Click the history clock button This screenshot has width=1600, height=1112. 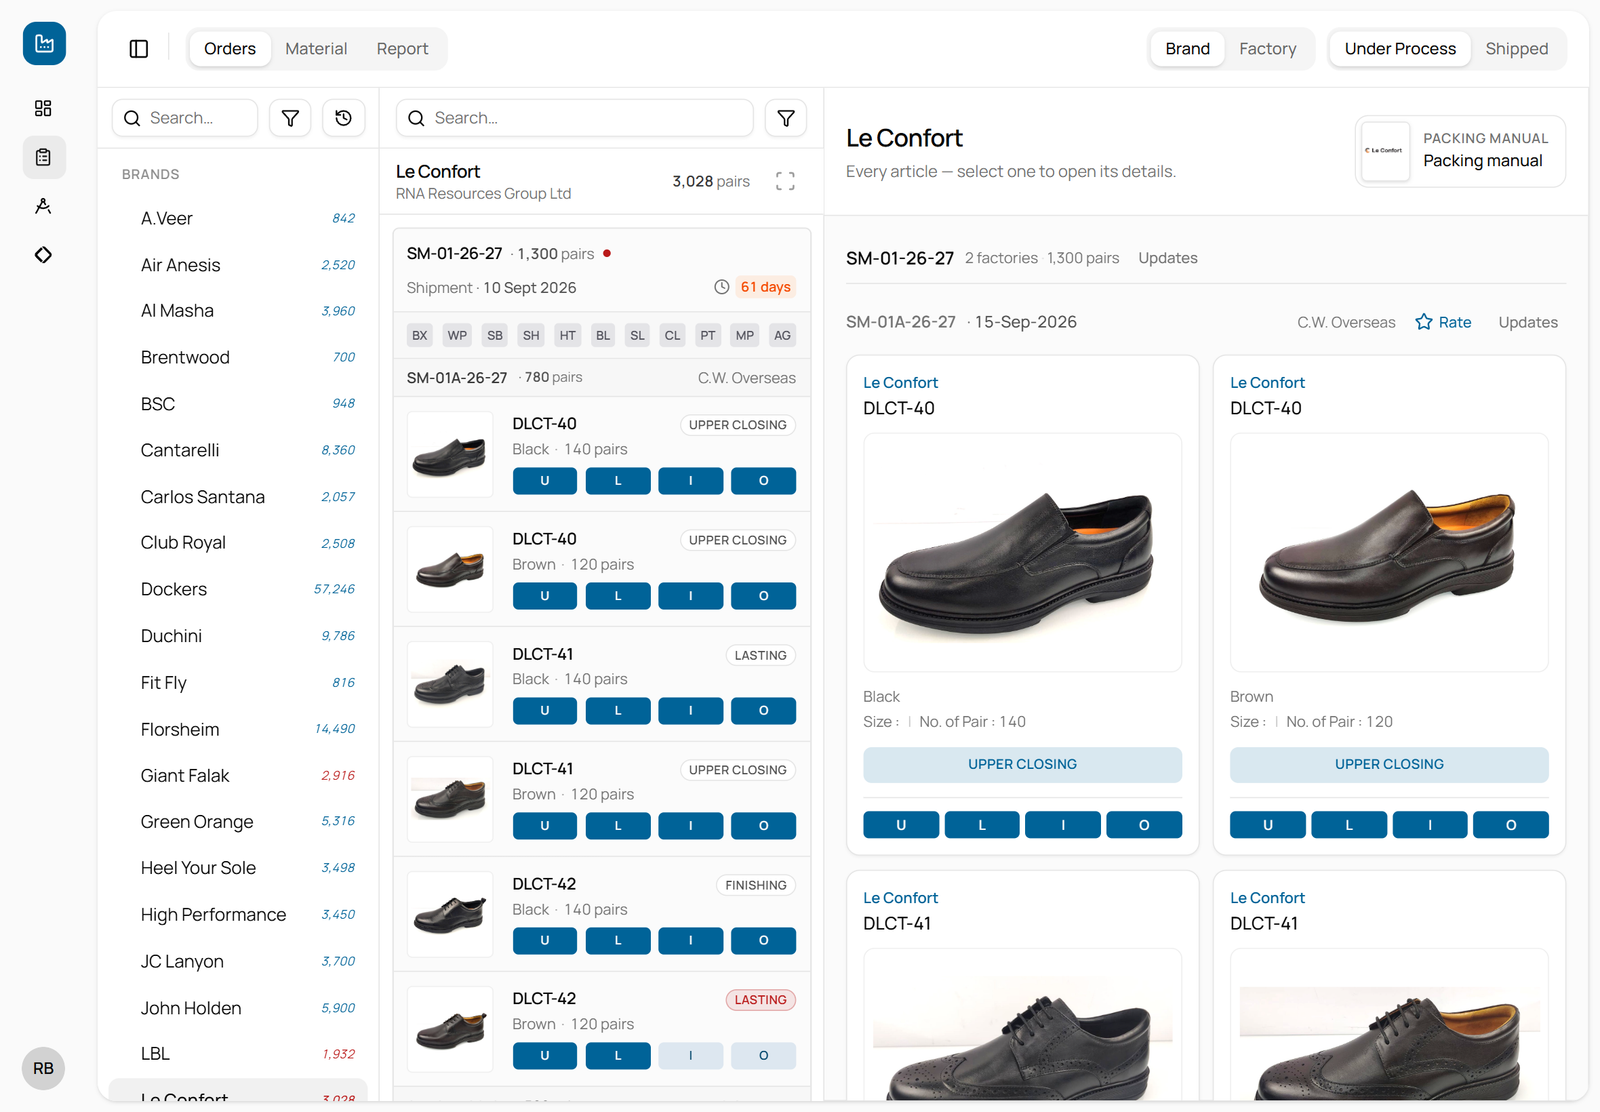pyautogui.click(x=343, y=118)
